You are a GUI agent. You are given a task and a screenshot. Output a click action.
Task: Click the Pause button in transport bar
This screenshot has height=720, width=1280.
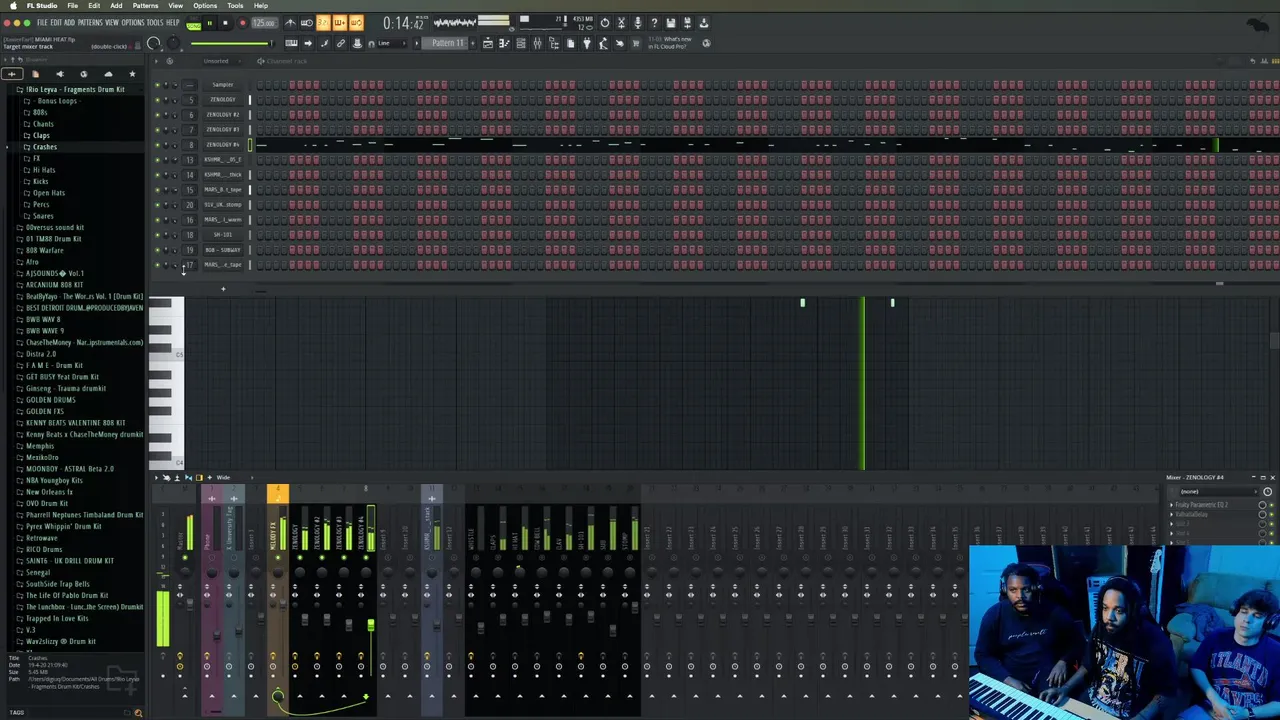[209, 23]
